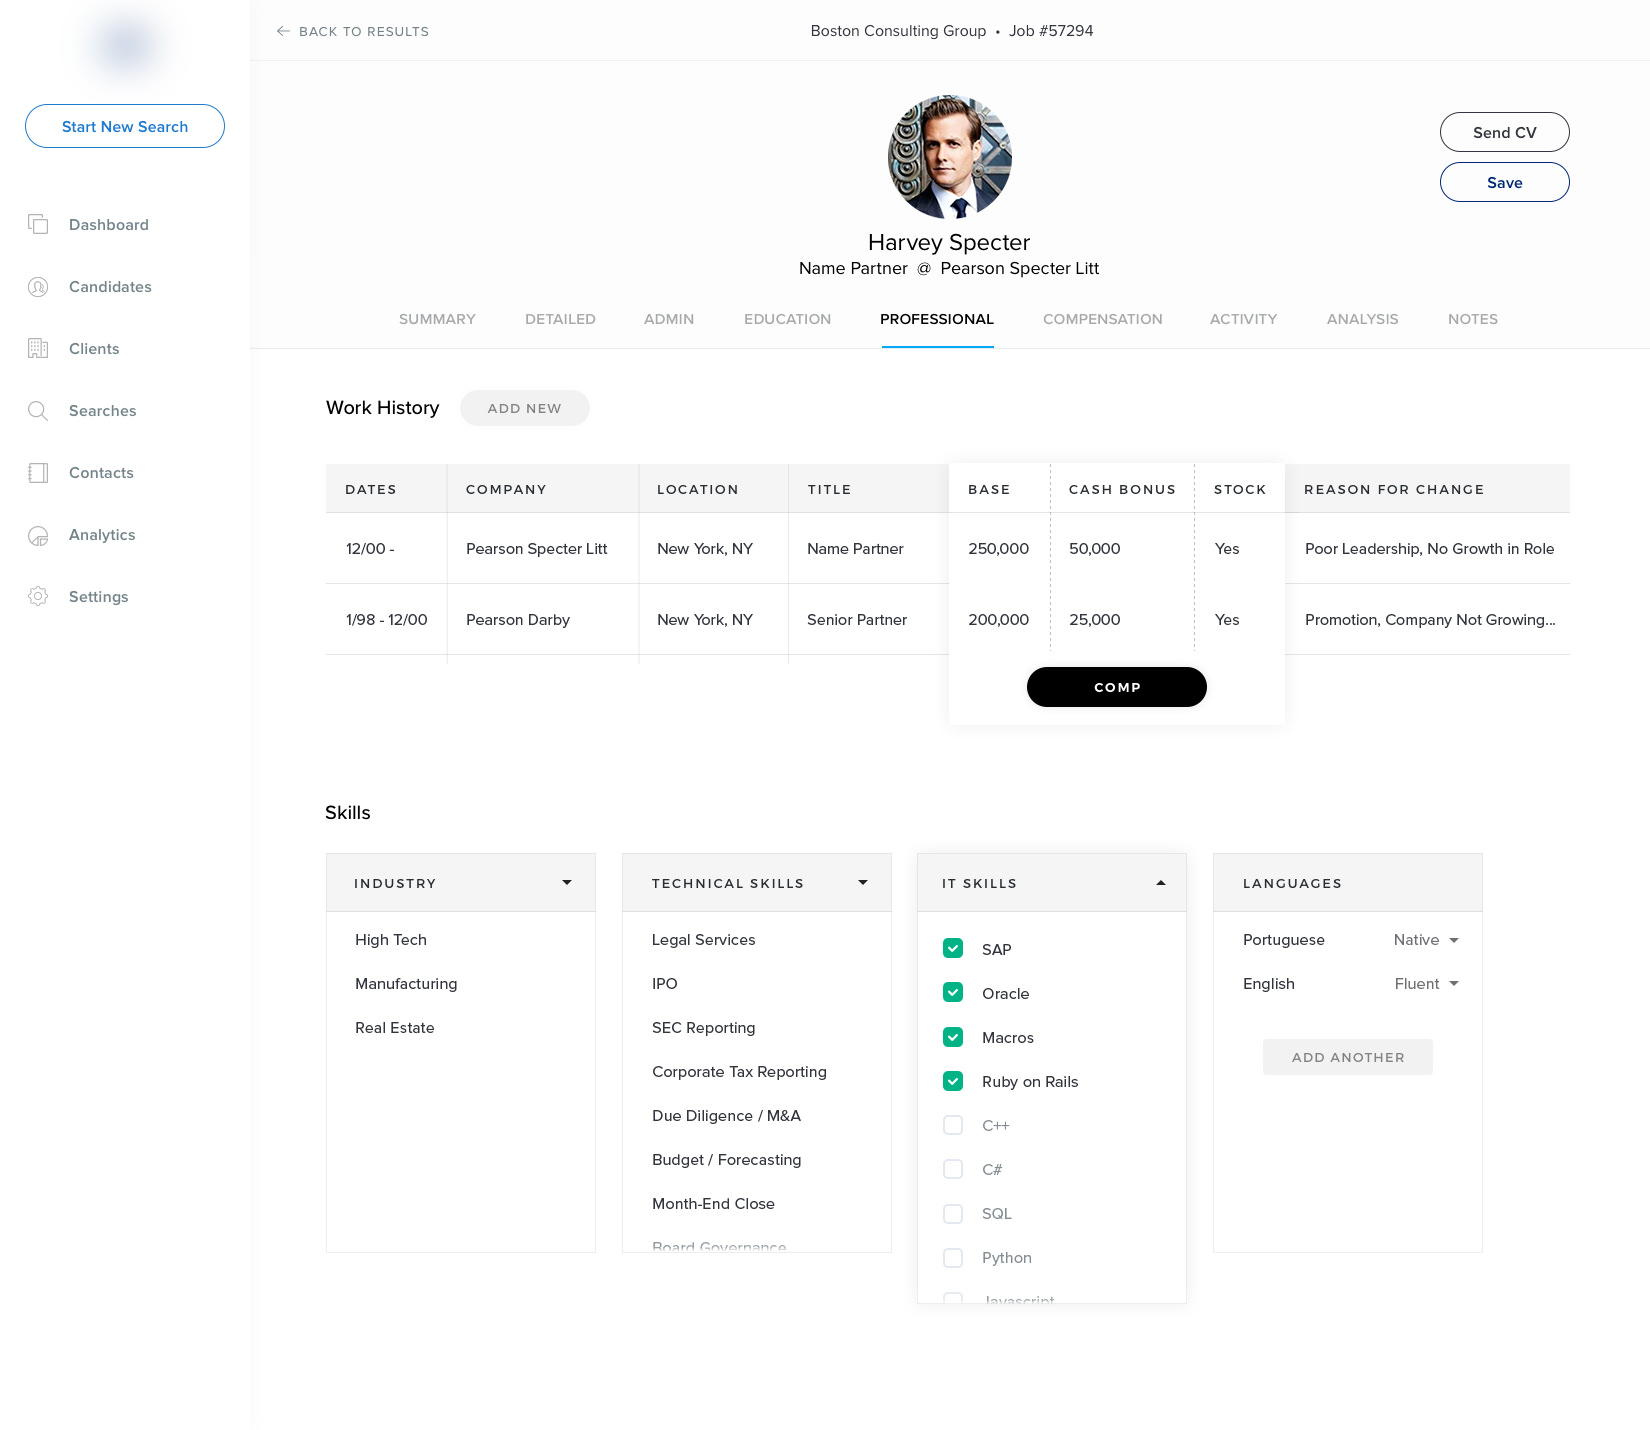The image size is (1650, 1430).
Task: Expand the Industry dropdown arrow
Action: point(567,883)
